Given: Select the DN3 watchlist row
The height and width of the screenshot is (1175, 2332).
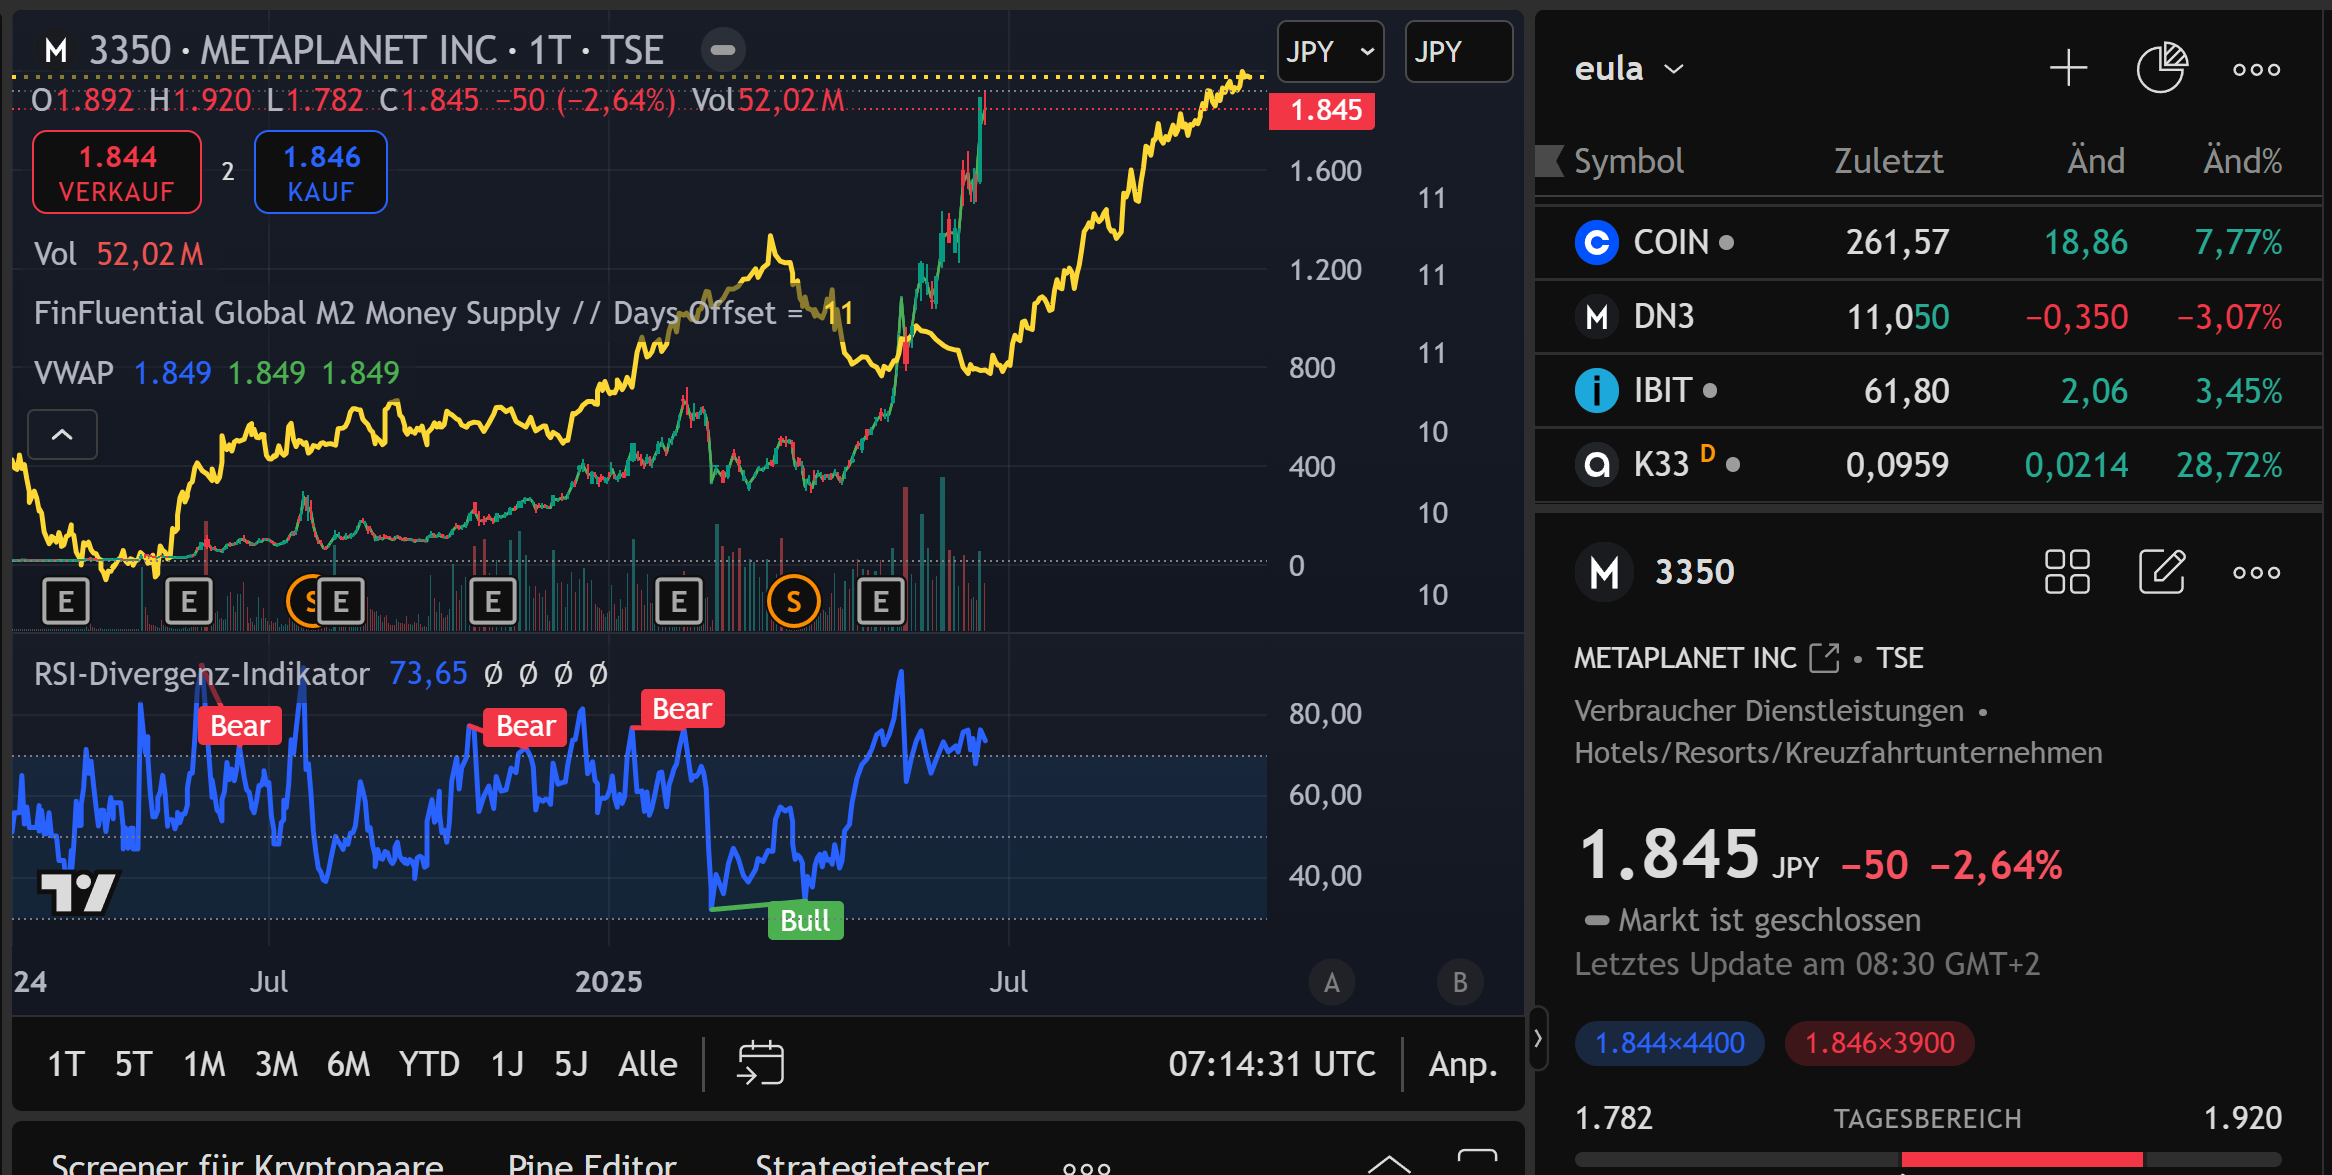Looking at the screenshot, I should (1928, 317).
